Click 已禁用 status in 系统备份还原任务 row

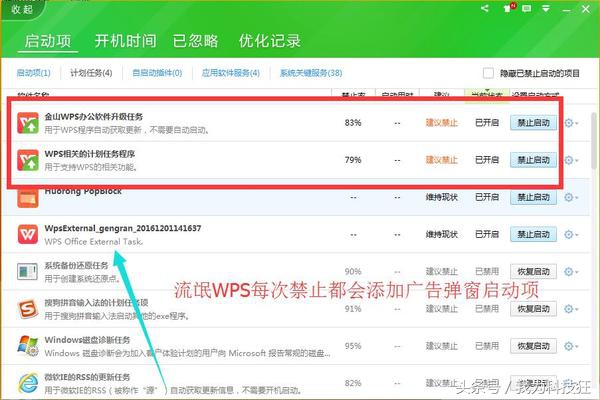(487, 271)
